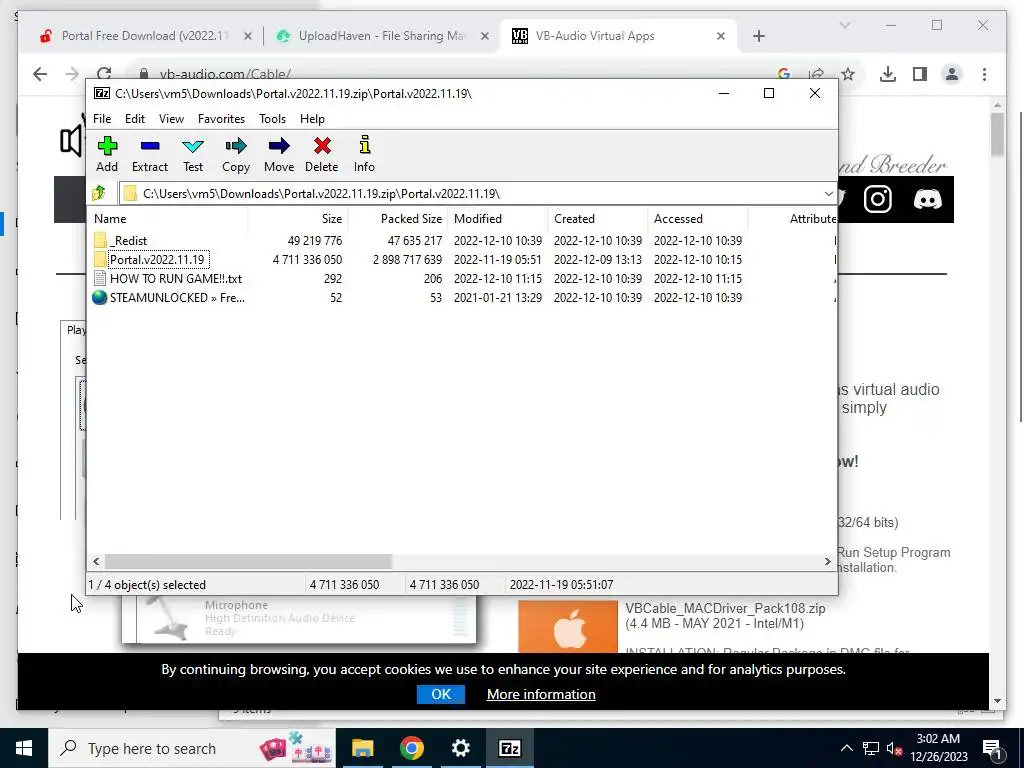This screenshot has height=768, width=1024.
Task: Open the File menu in 7-Zip
Action: coord(102,119)
